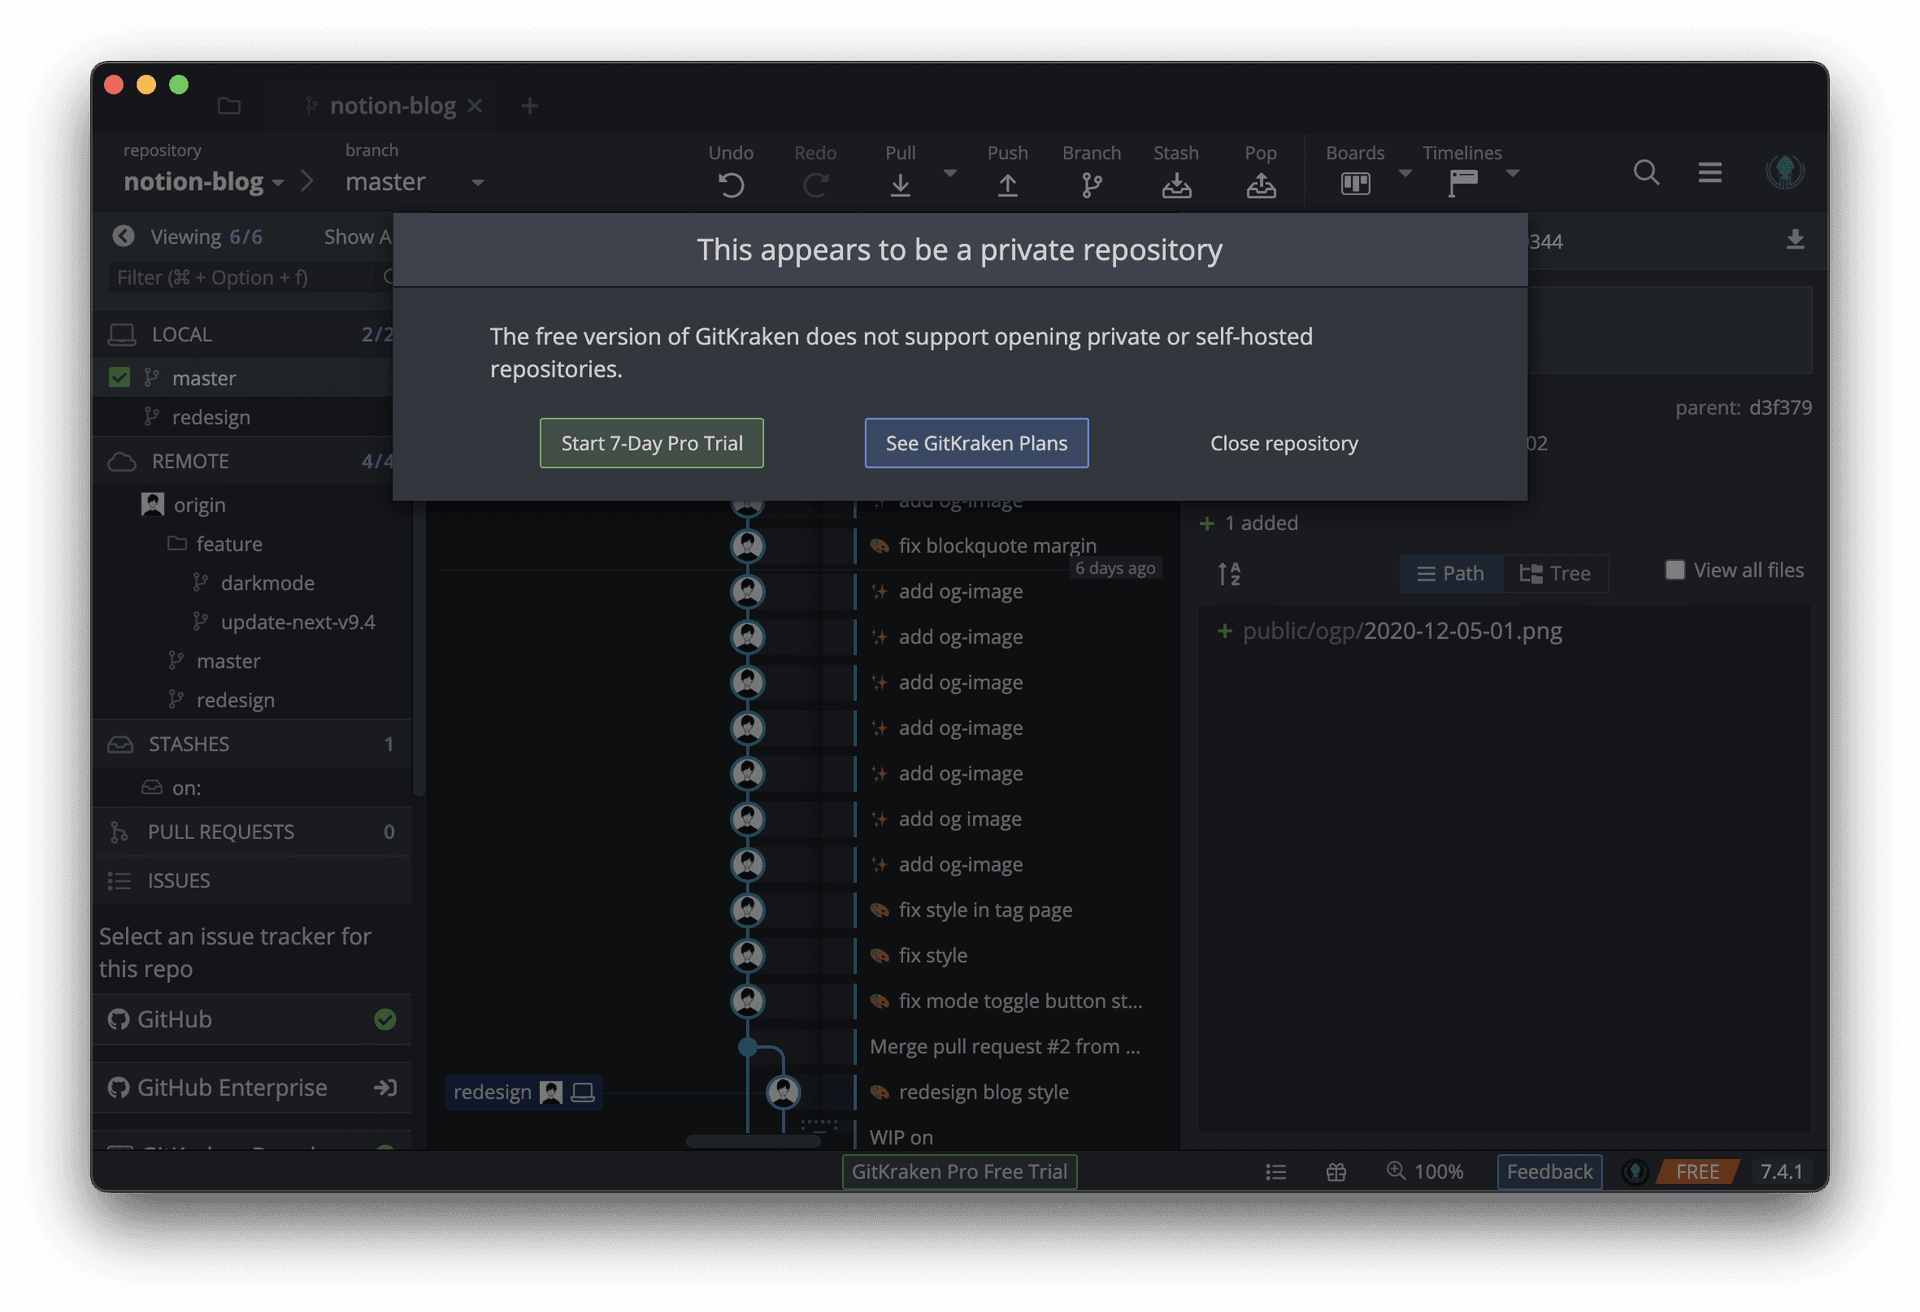Screen dimensions: 1920x1312
Task: Add a new tab with plus icon
Action: click(529, 105)
